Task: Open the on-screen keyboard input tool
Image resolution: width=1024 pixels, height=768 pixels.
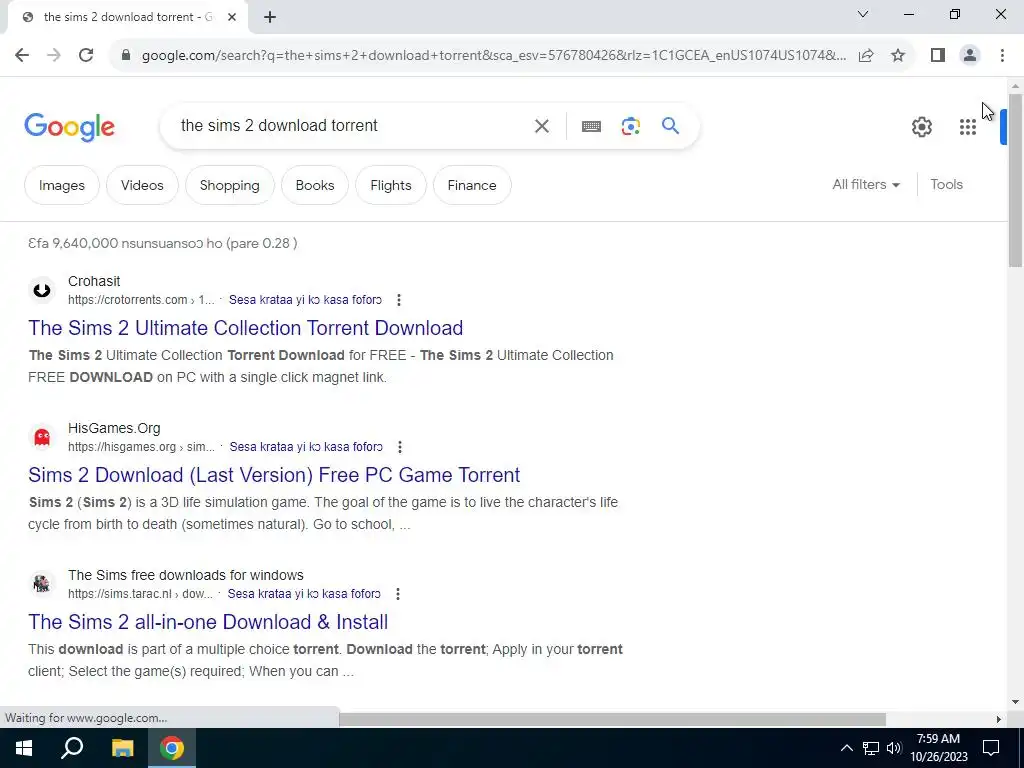Action: click(591, 126)
